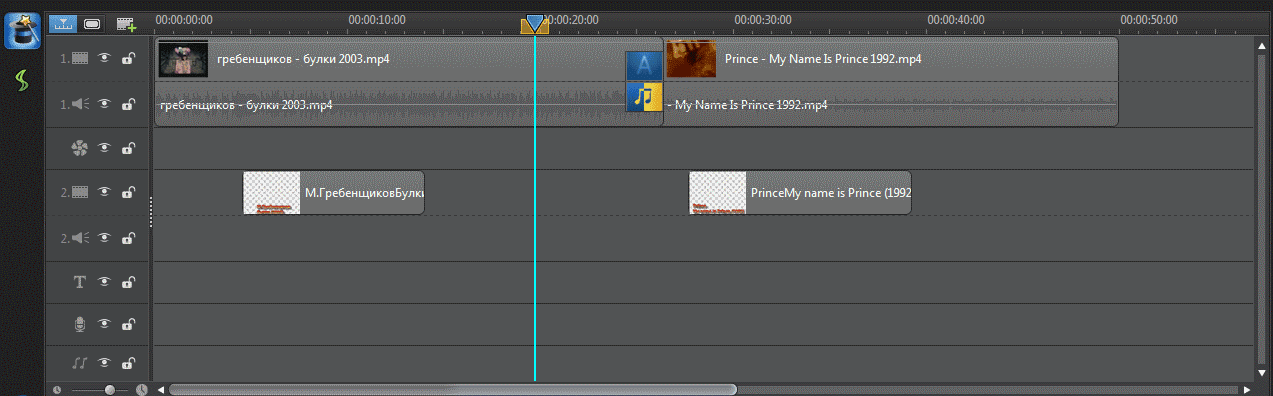Click the ruler at 00:00:30:00
This screenshot has width=1273, height=396.
763,19
